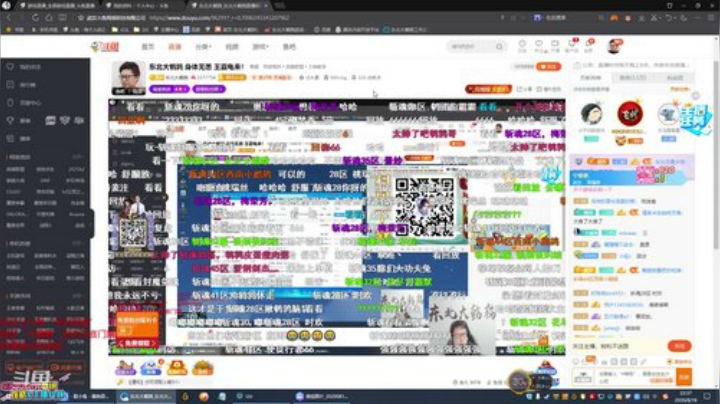Click the Douyu logo in header
720x404 pixels.
tap(105, 46)
